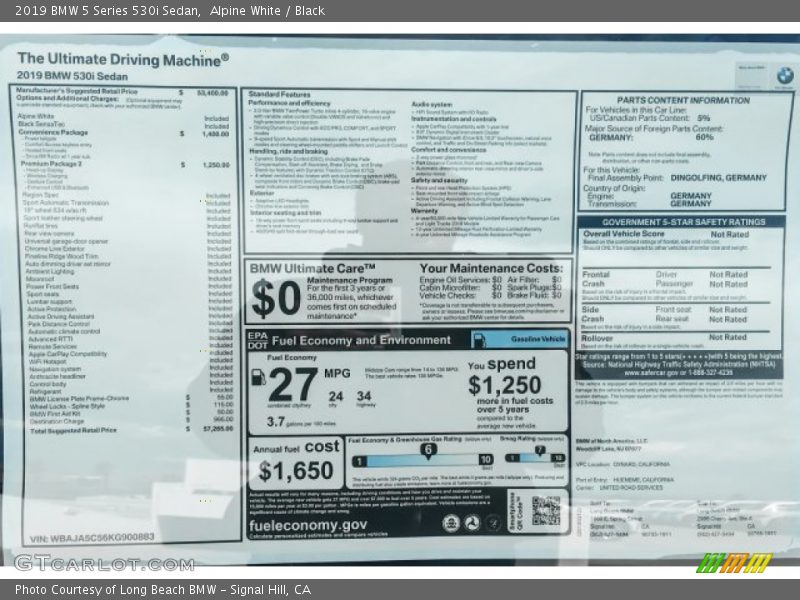Click the Standard Features heading
Image resolution: width=800 pixels, height=600 pixels.
(x=279, y=94)
